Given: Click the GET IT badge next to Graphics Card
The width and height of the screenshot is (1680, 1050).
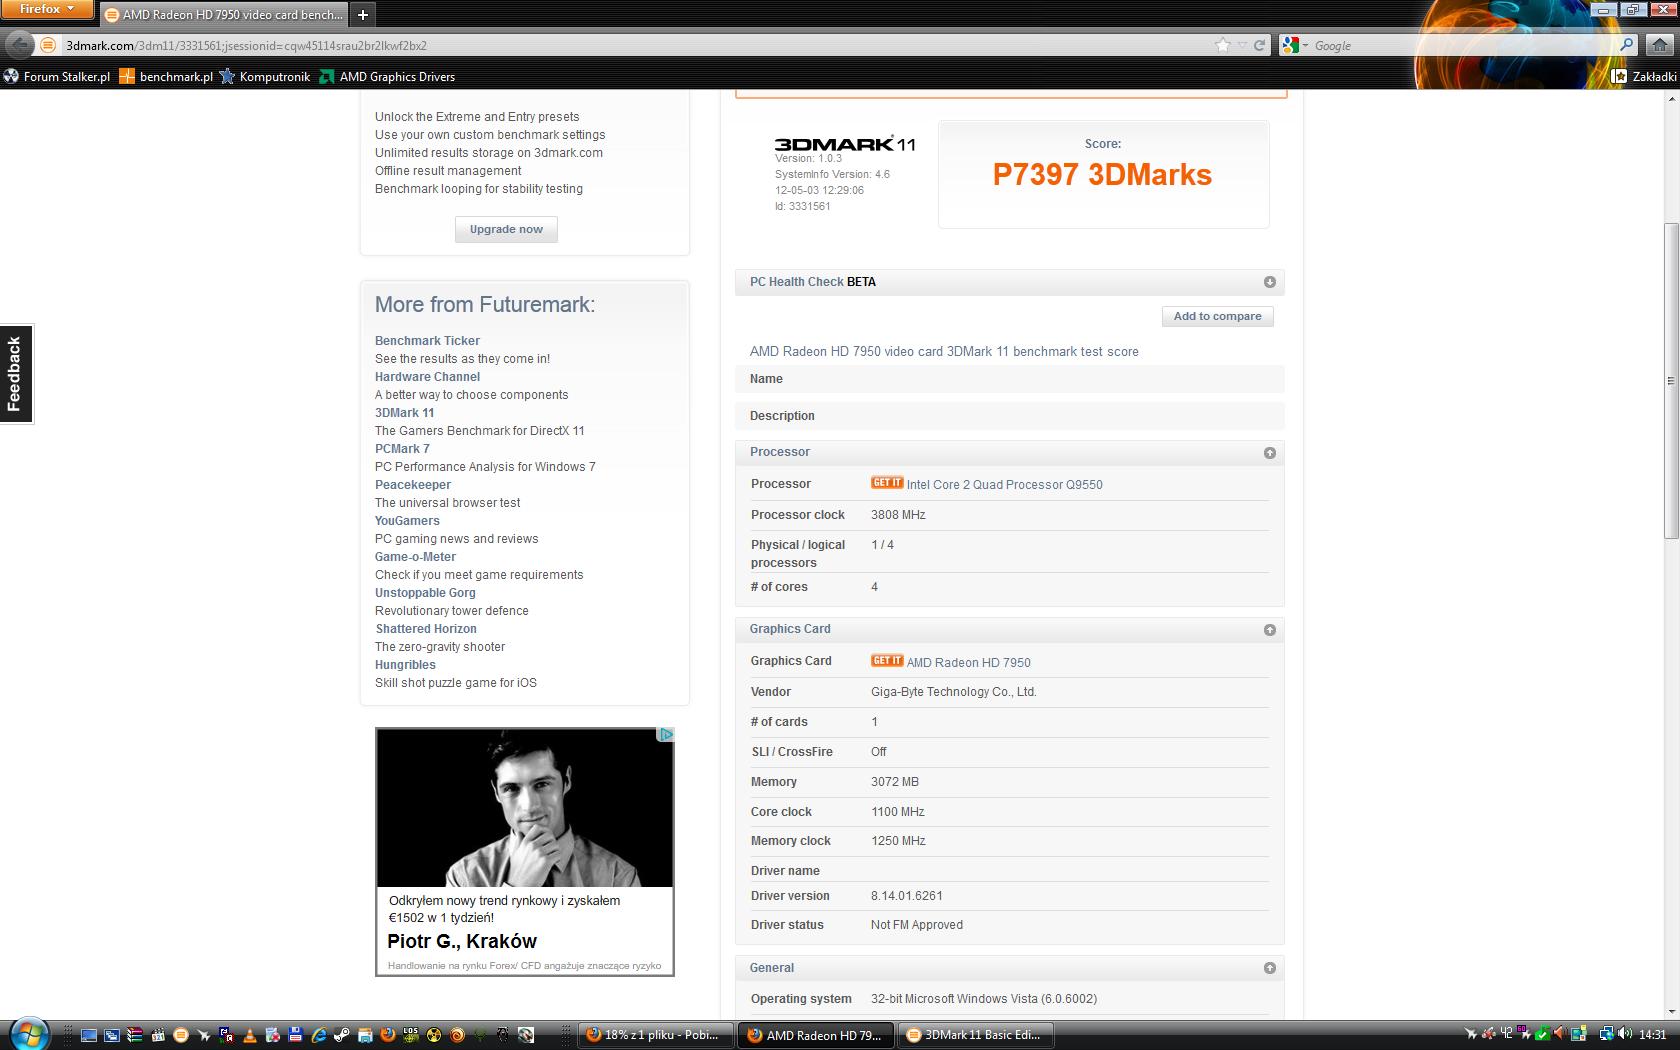Looking at the screenshot, I should click(886, 661).
